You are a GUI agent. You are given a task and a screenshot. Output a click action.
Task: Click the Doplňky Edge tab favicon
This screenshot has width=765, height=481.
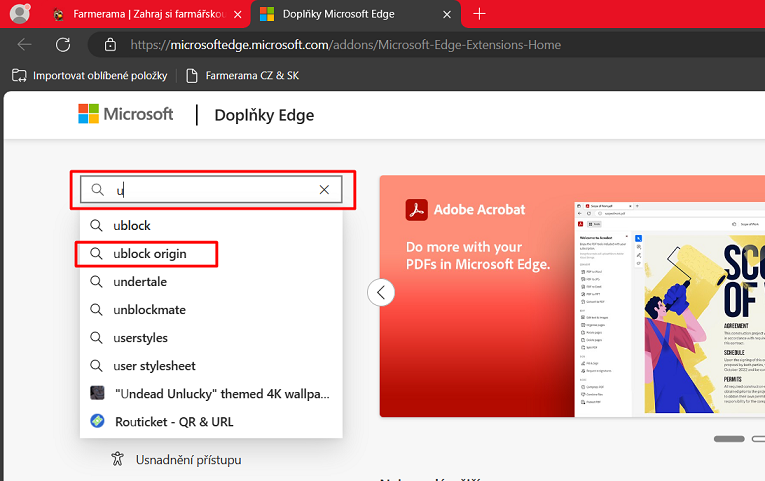(x=267, y=14)
